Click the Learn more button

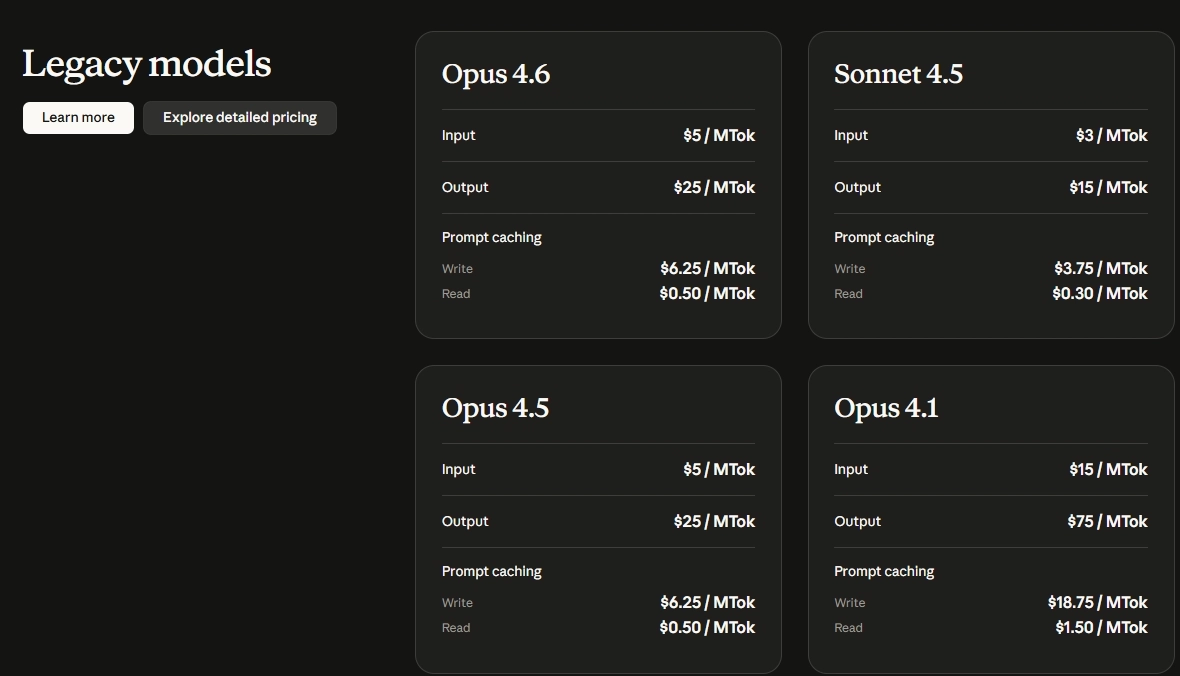point(78,118)
